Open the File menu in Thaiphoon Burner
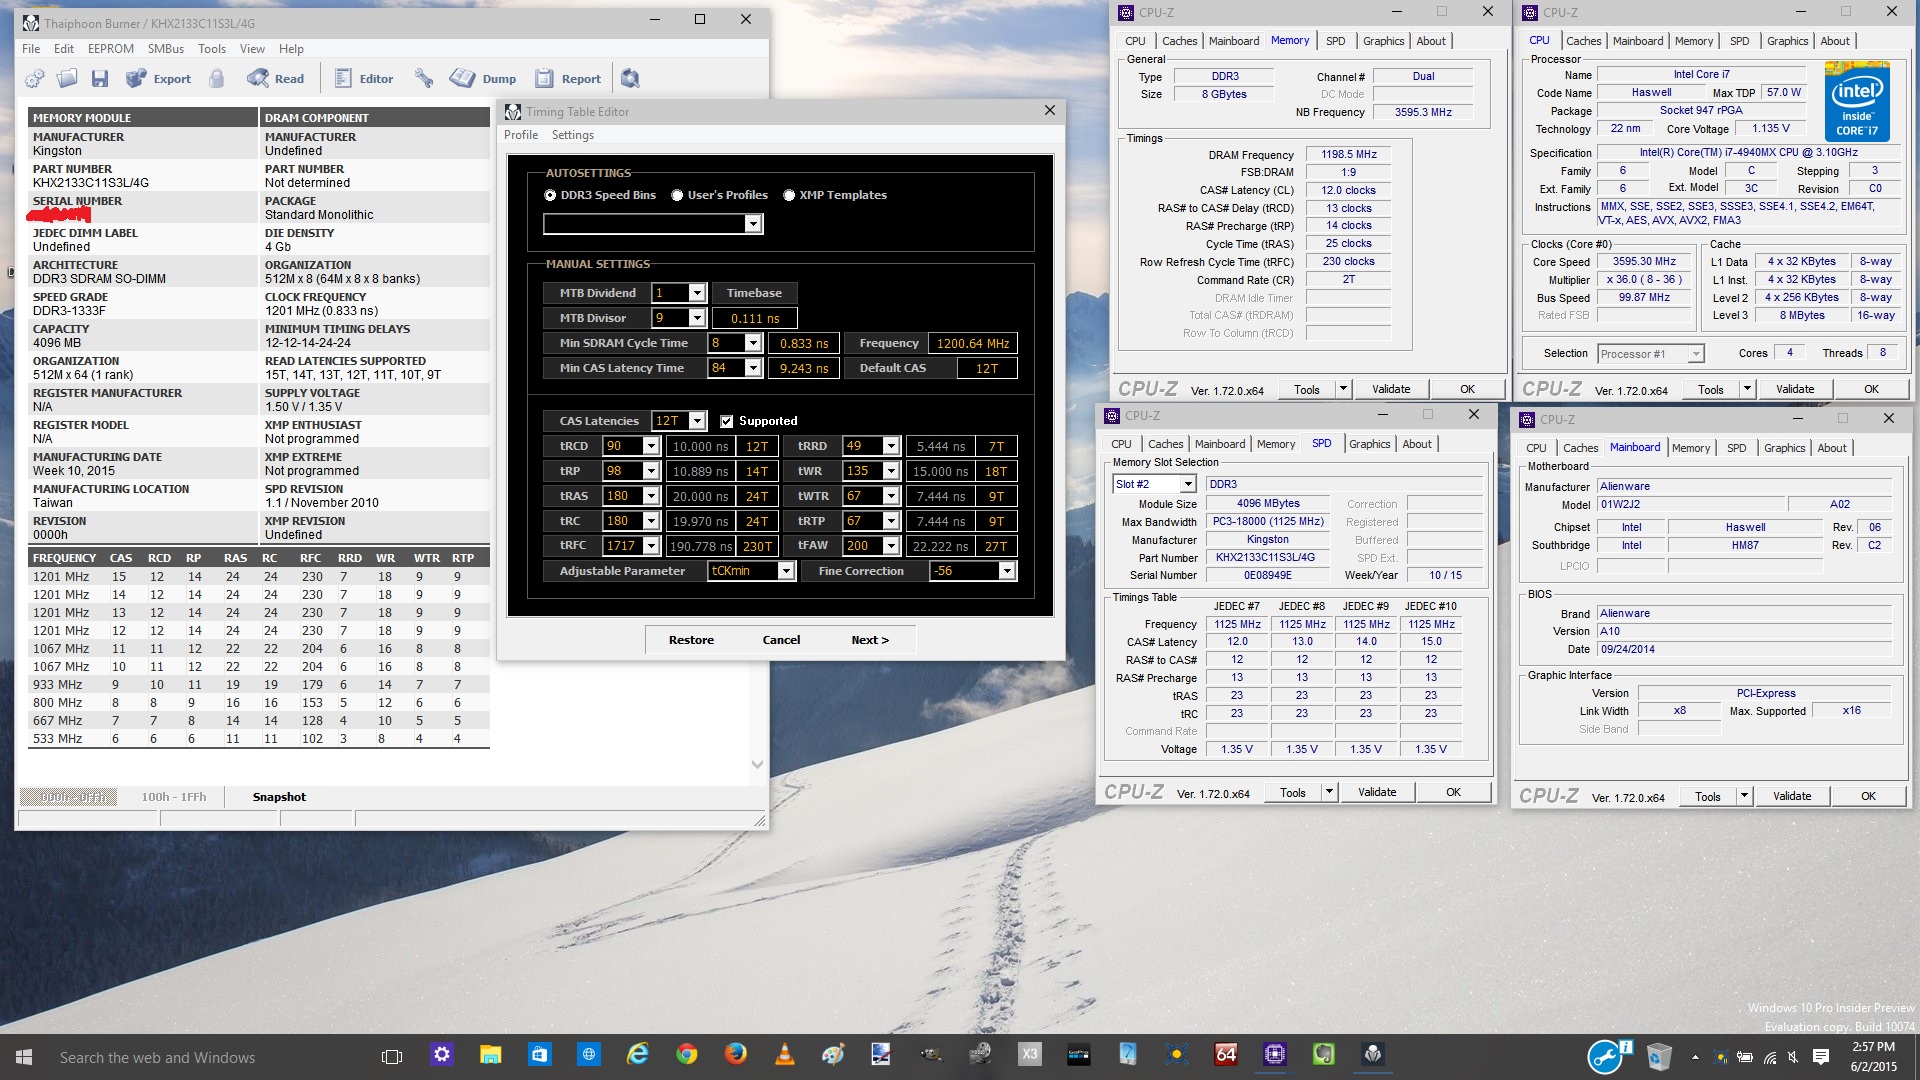 [31, 48]
